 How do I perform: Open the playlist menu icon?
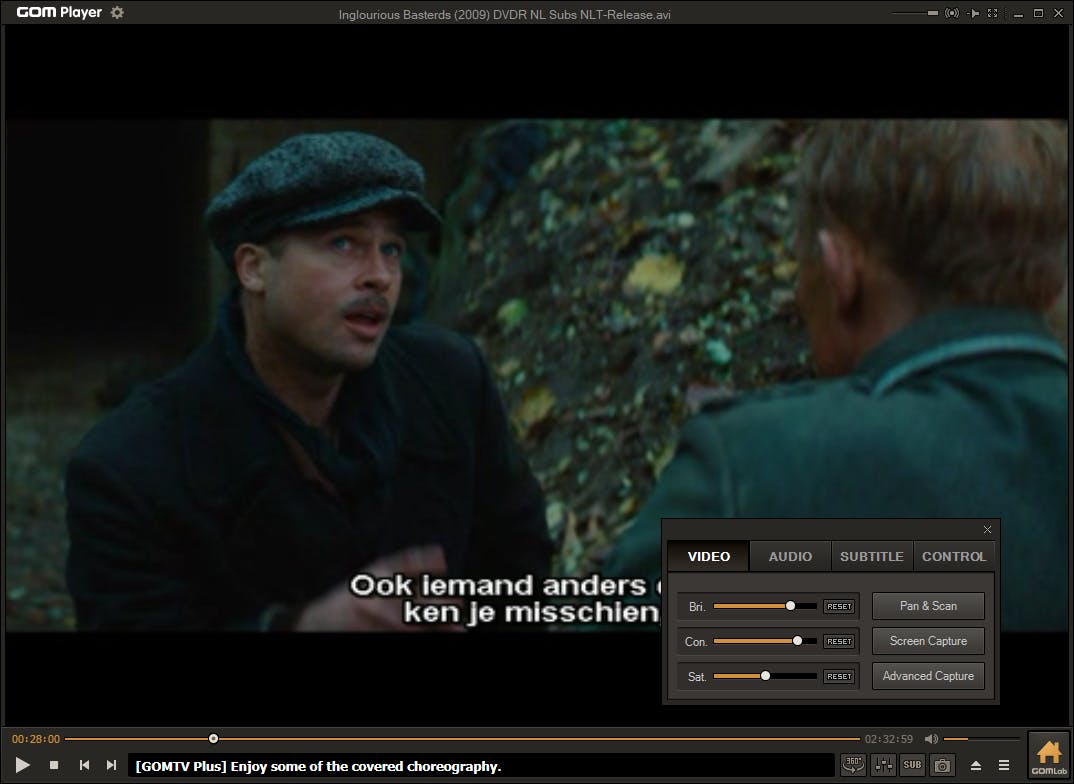tap(1004, 765)
